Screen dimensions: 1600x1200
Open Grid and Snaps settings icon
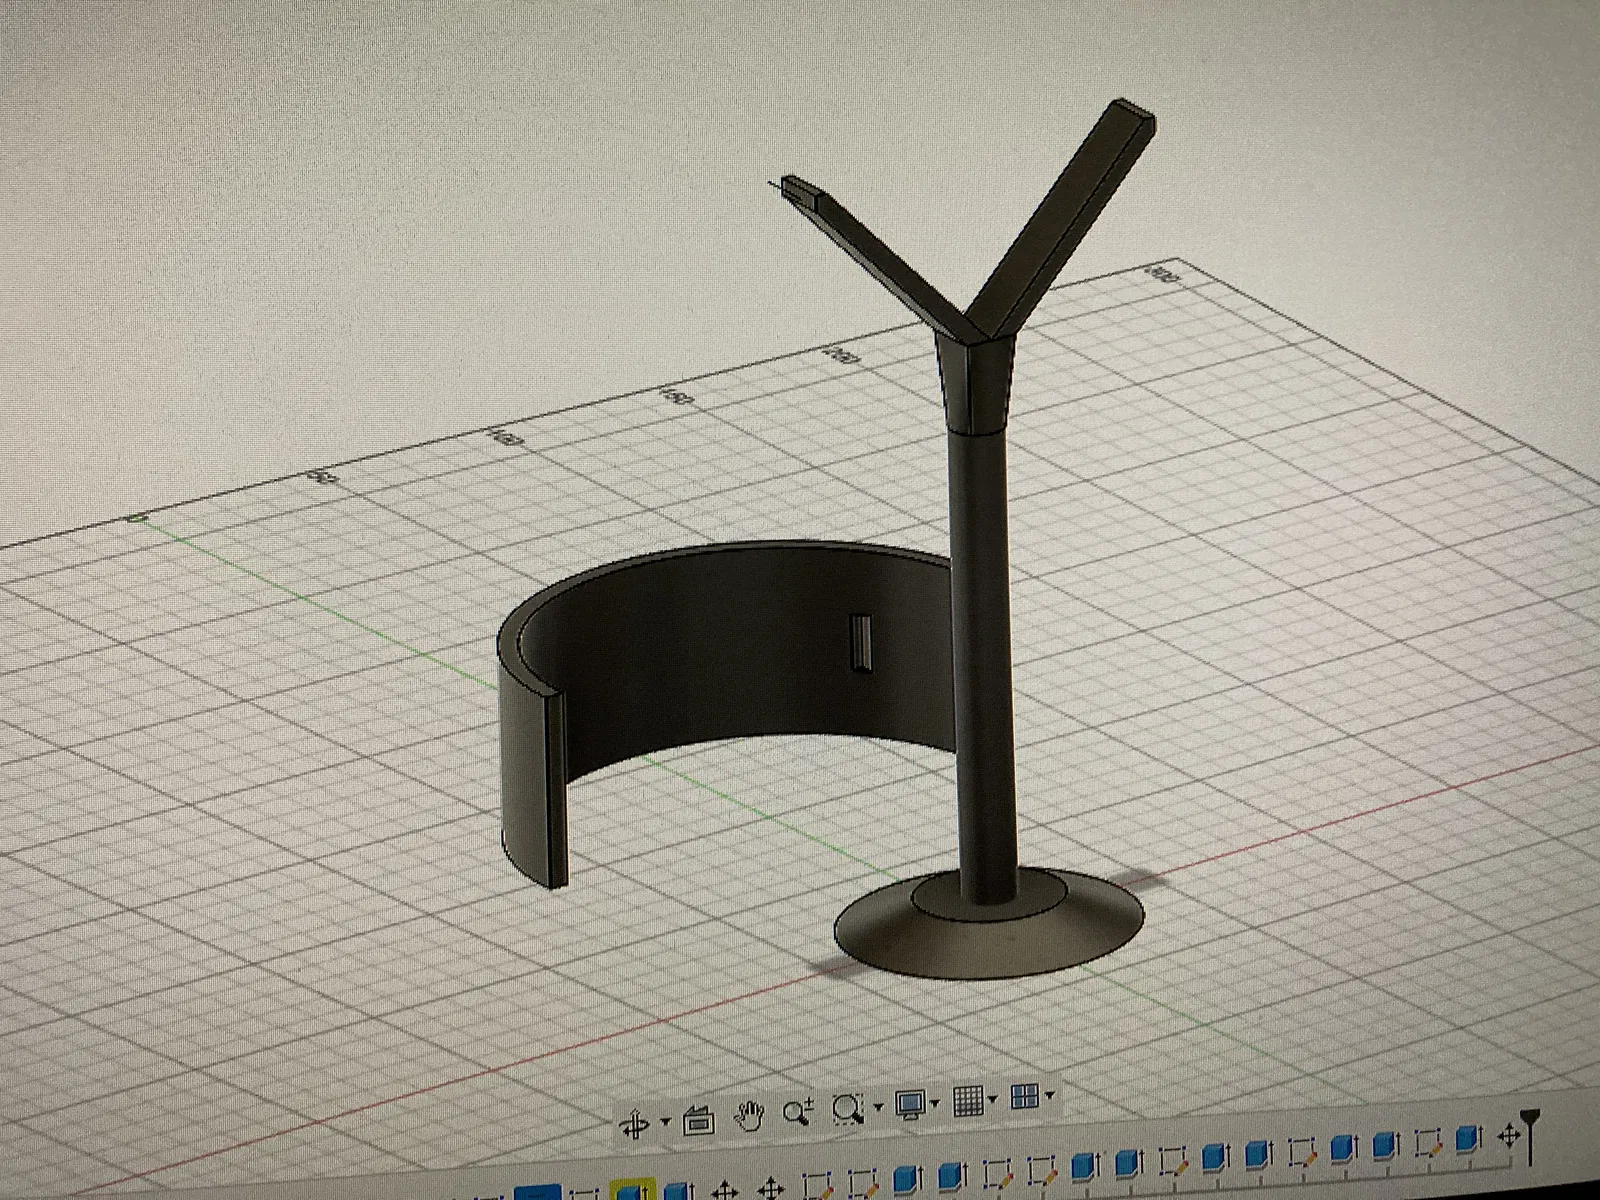point(968,1101)
